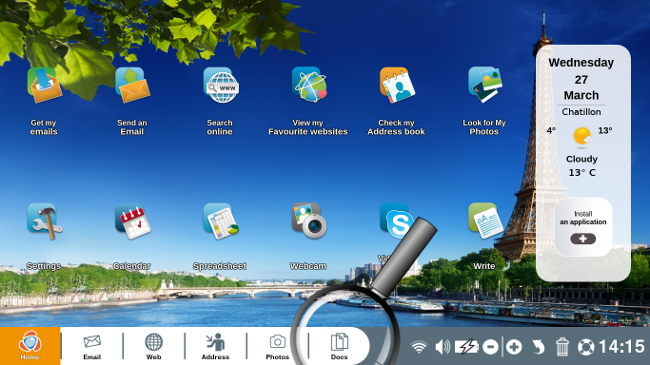Viewport: 650px width, 365px height.
Task: Click the partly cloudy weather icon
Action: 582,136
